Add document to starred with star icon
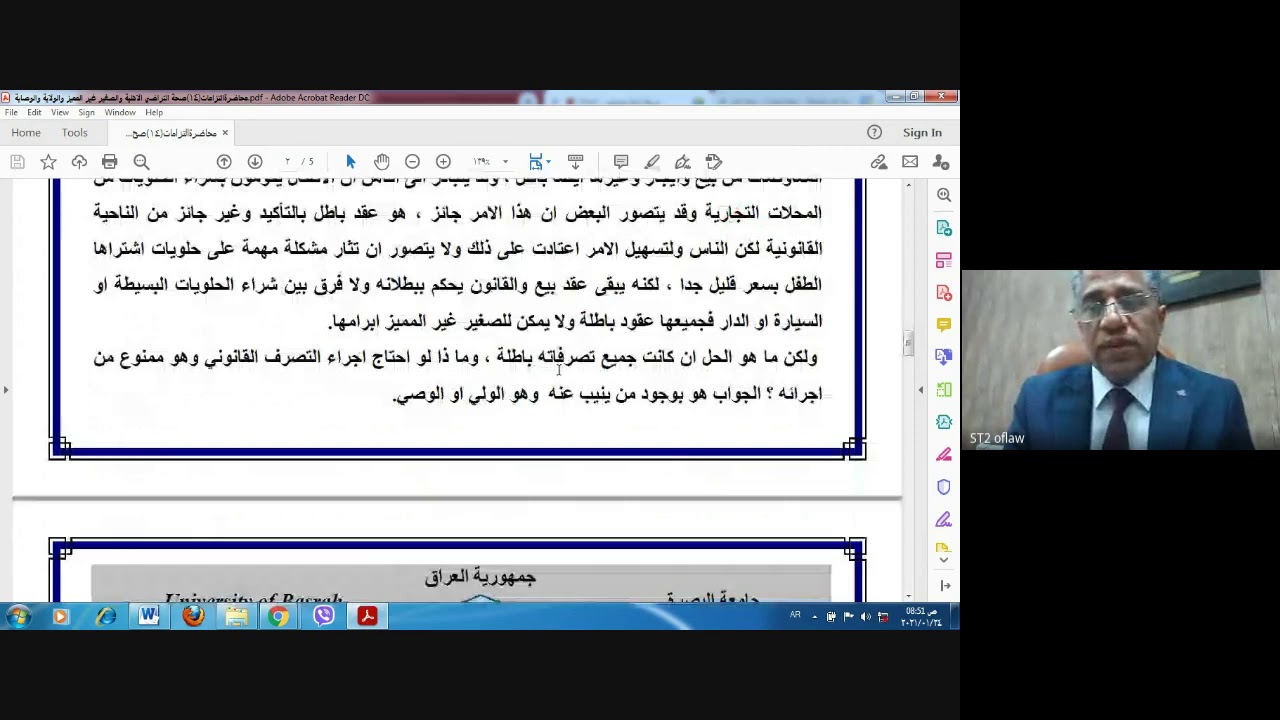The height and width of the screenshot is (720, 1280). tap(48, 162)
